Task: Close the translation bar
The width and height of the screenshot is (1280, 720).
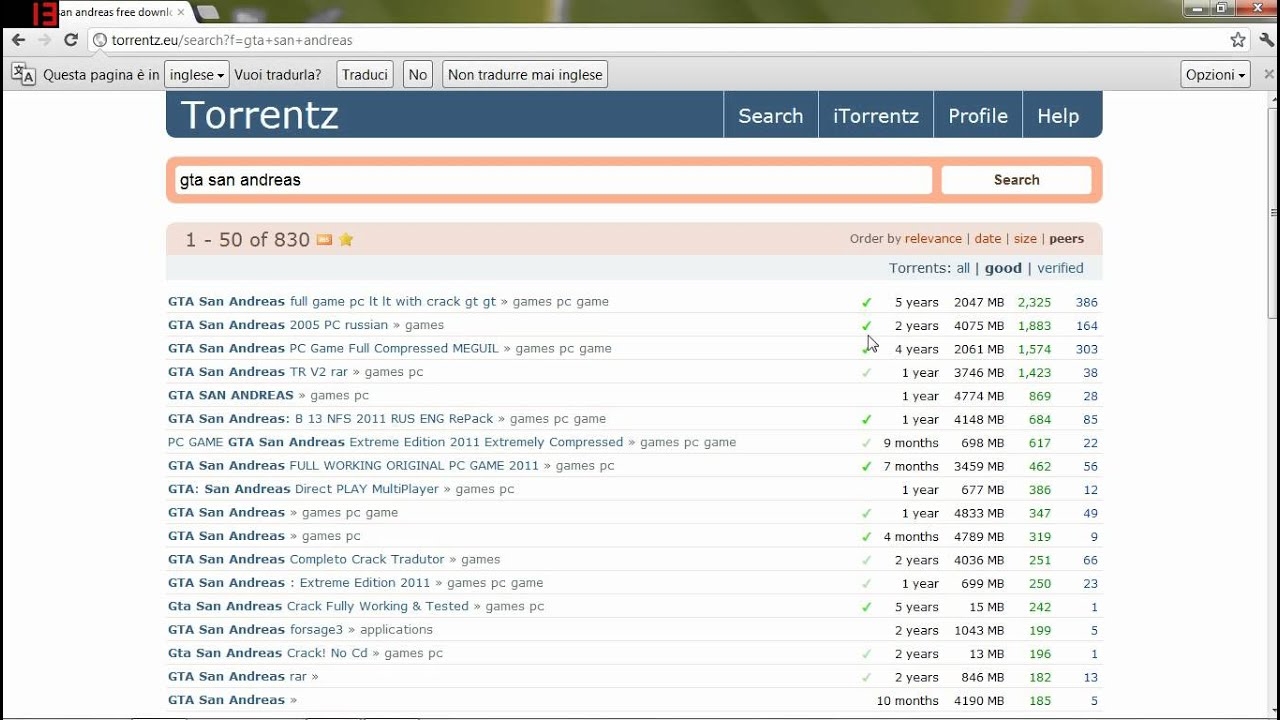Action: point(1268,75)
